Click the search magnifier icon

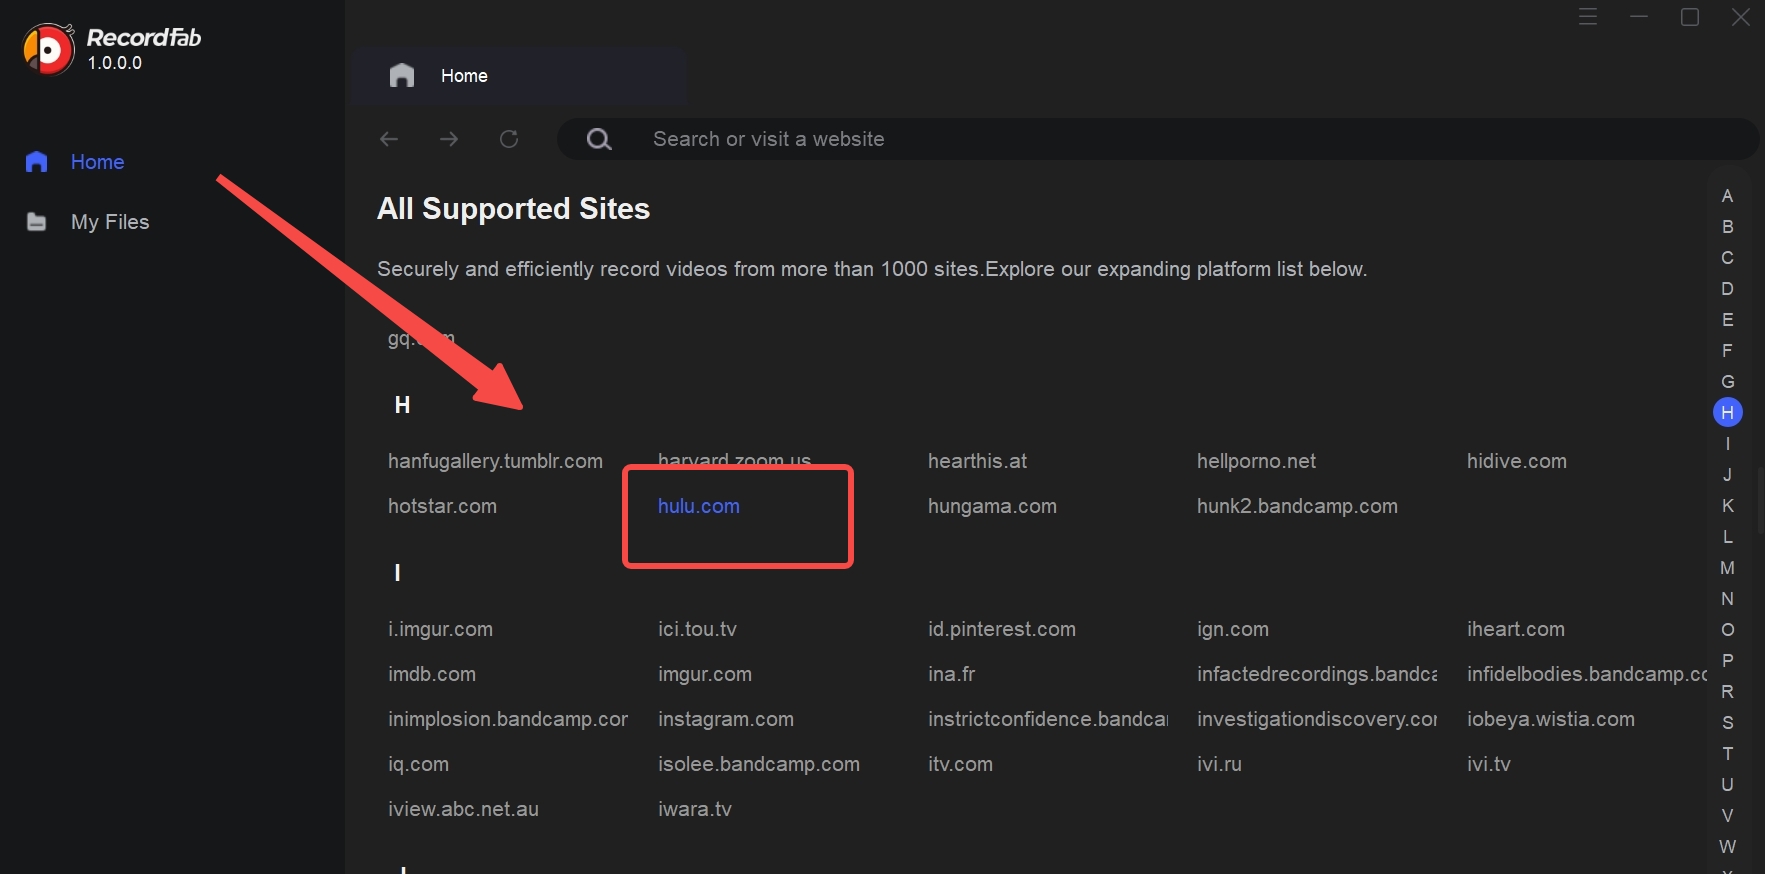point(599,139)
